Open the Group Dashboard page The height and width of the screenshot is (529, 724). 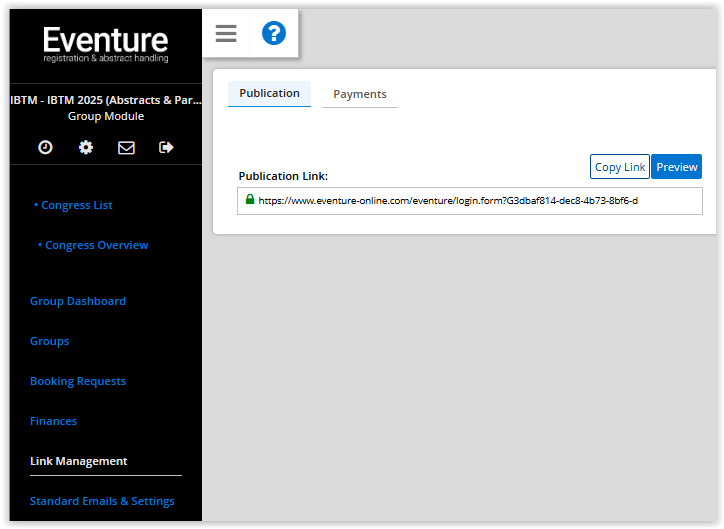[x=78, y=301]
